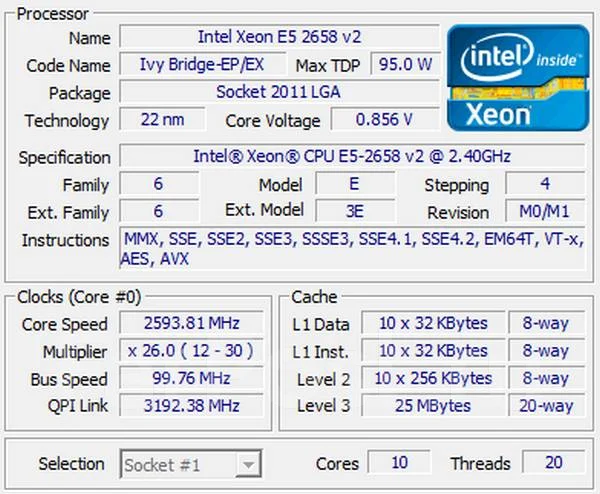Click the Max TDP value 95.0 W
Viewport: 600px width, 494px height.
coord(405,65)
